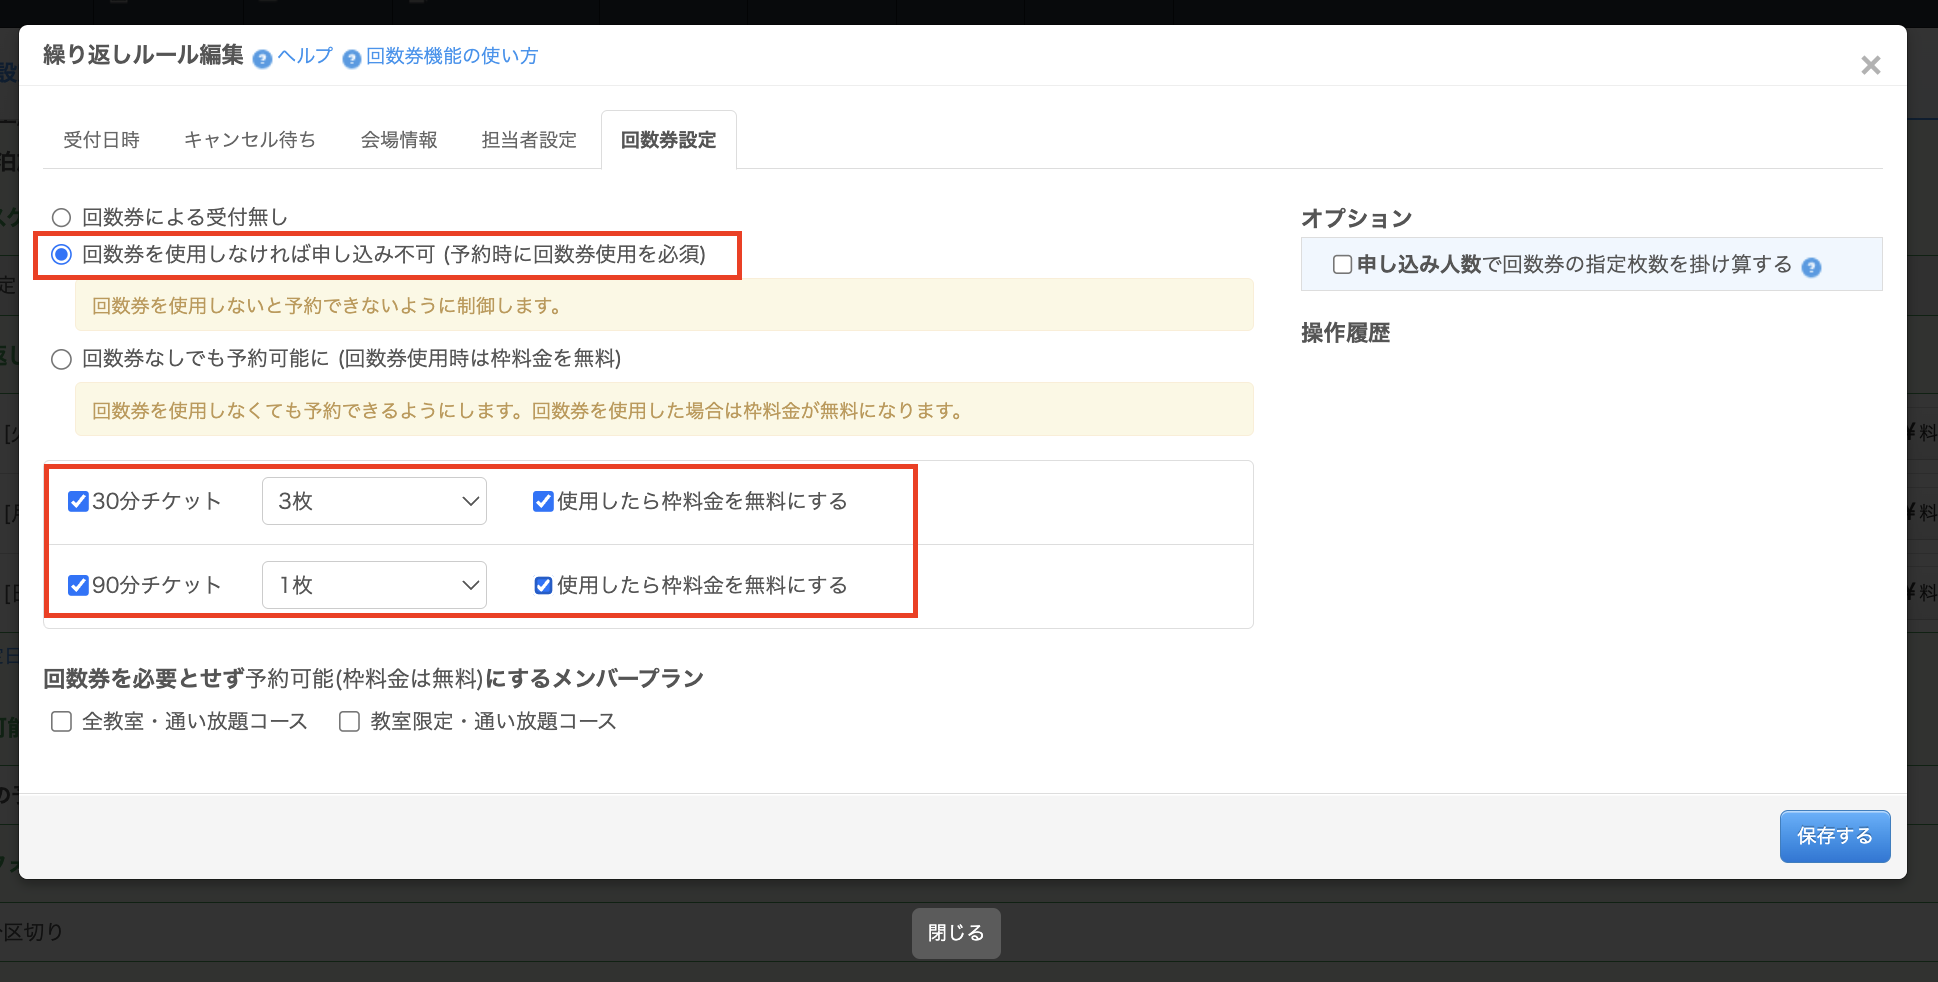The height and width of the screenshot is (982, 1938).
Task: Go to the 会場情報 tab
Action: click(x=399, y=140)
